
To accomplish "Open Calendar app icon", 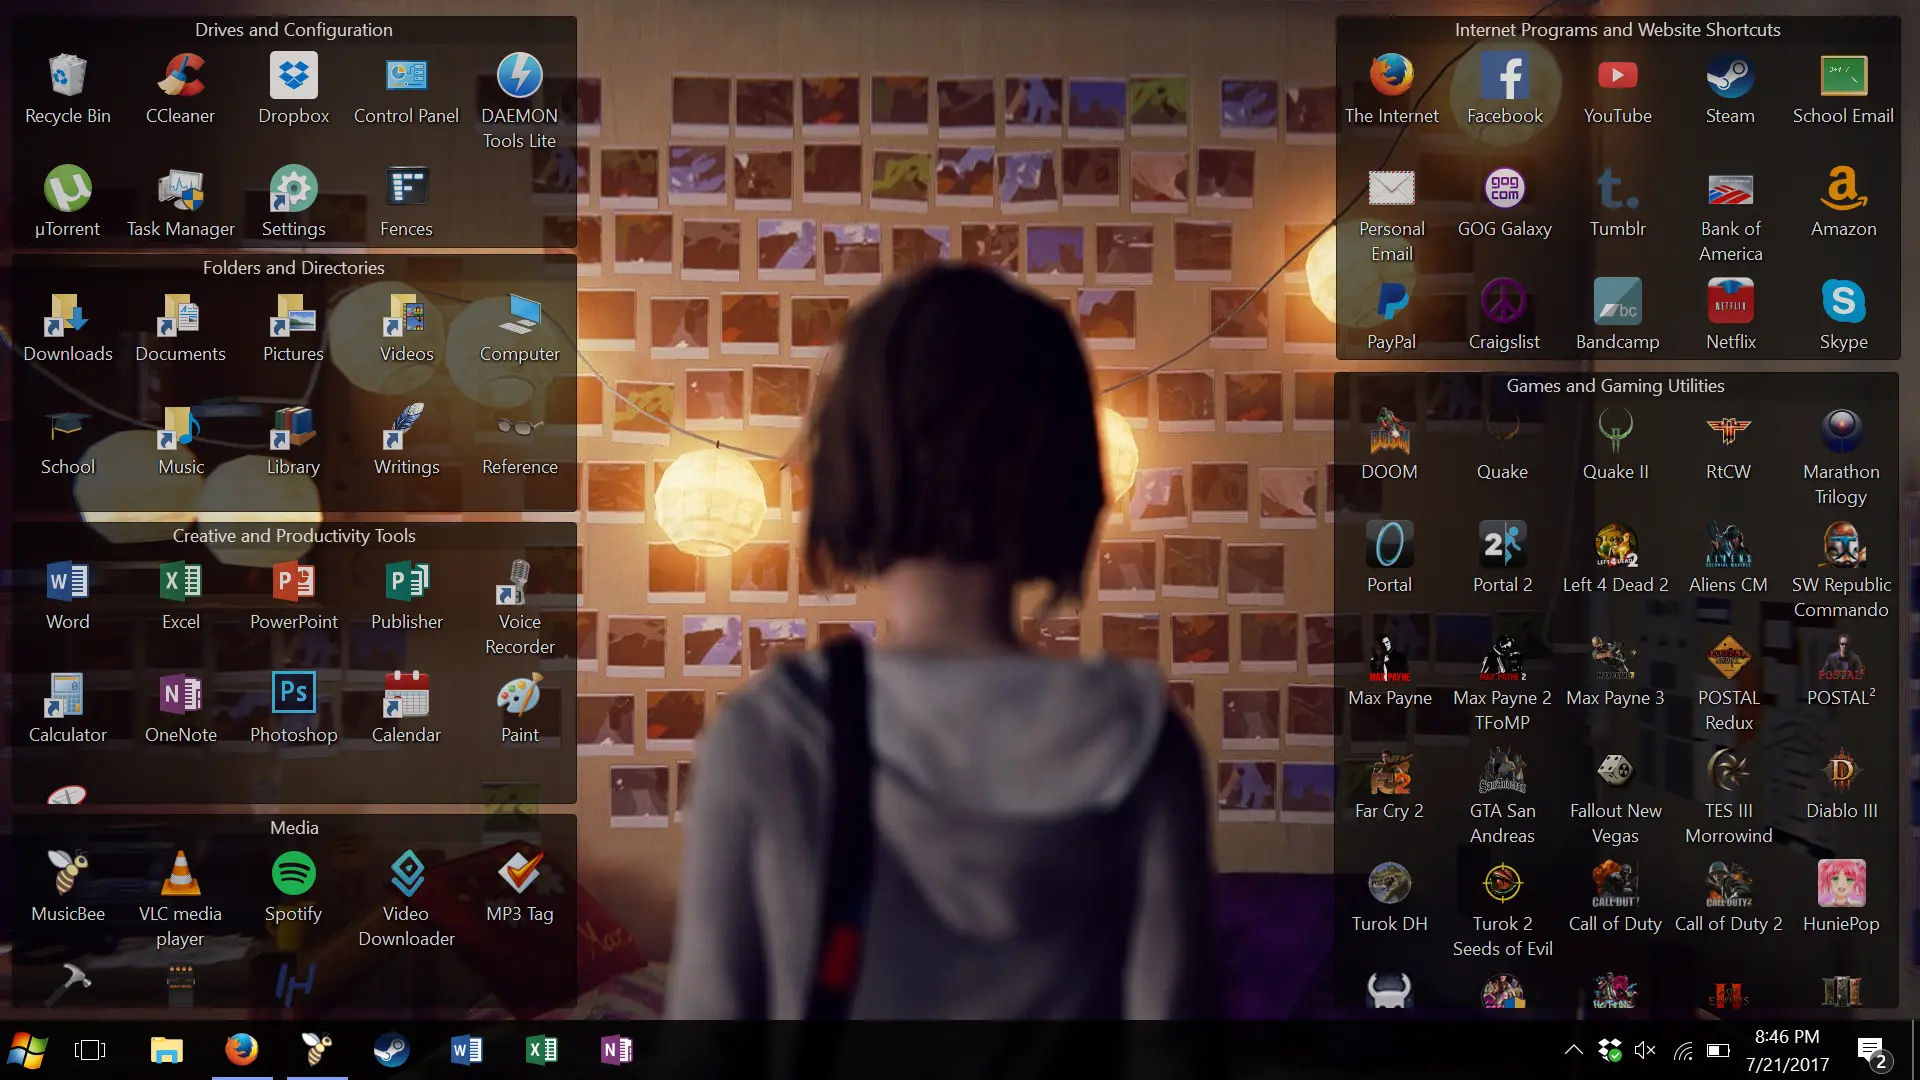I will (x=406, y=709).
